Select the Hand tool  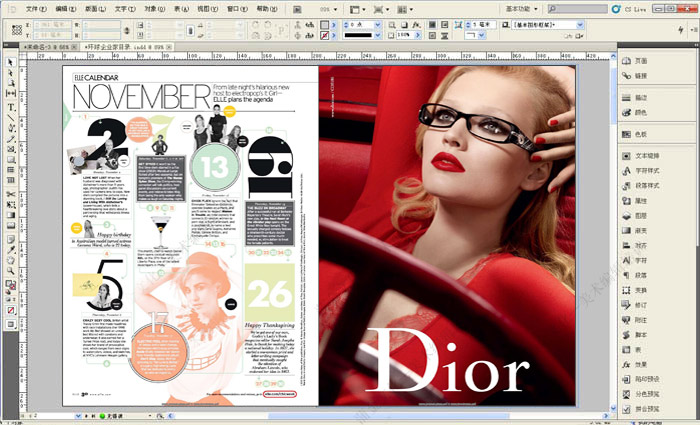11,261
